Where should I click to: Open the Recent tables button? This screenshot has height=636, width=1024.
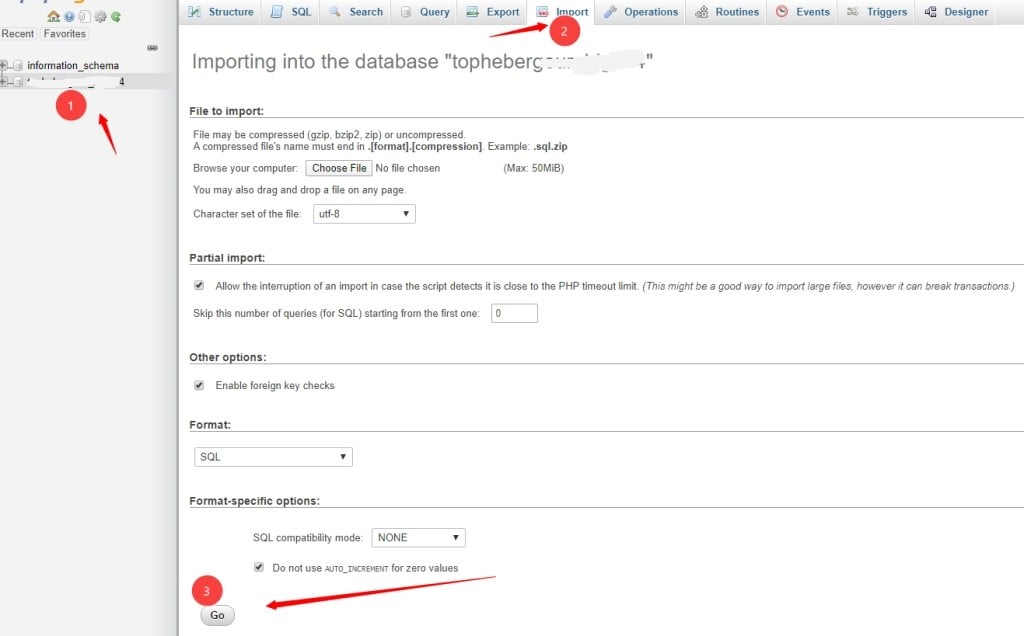(x=18, y=33)
